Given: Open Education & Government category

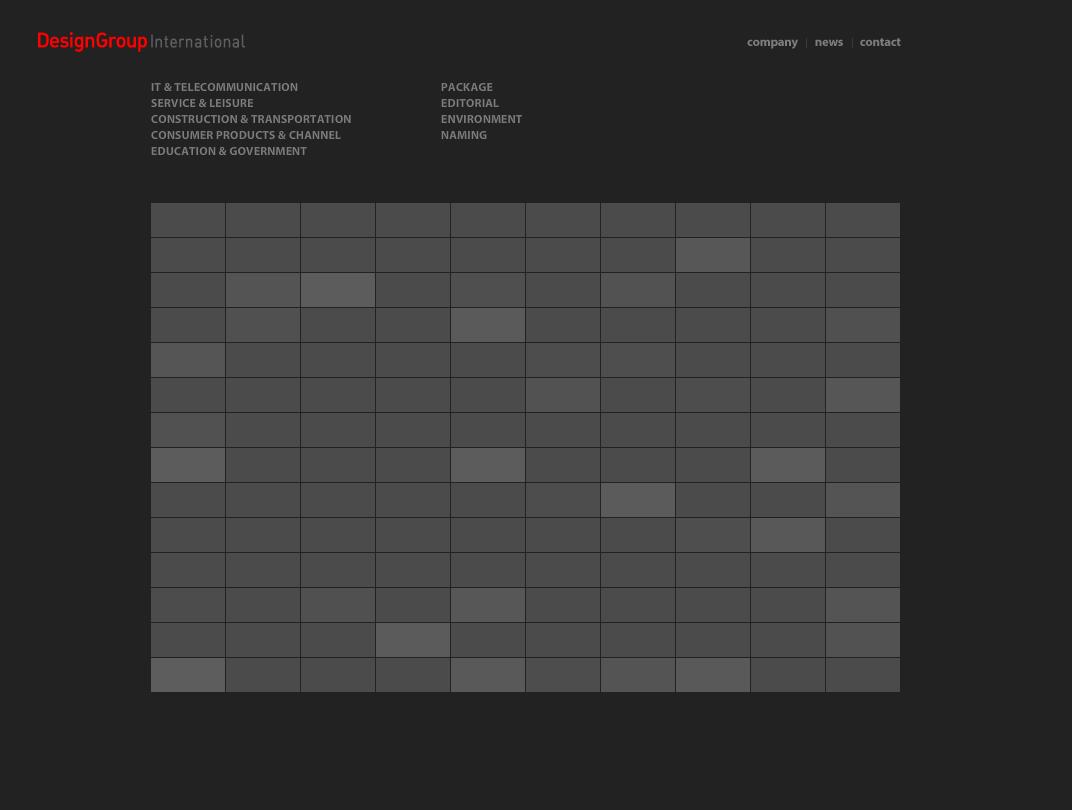Looking at the screenshot, I should coord(229,152).
